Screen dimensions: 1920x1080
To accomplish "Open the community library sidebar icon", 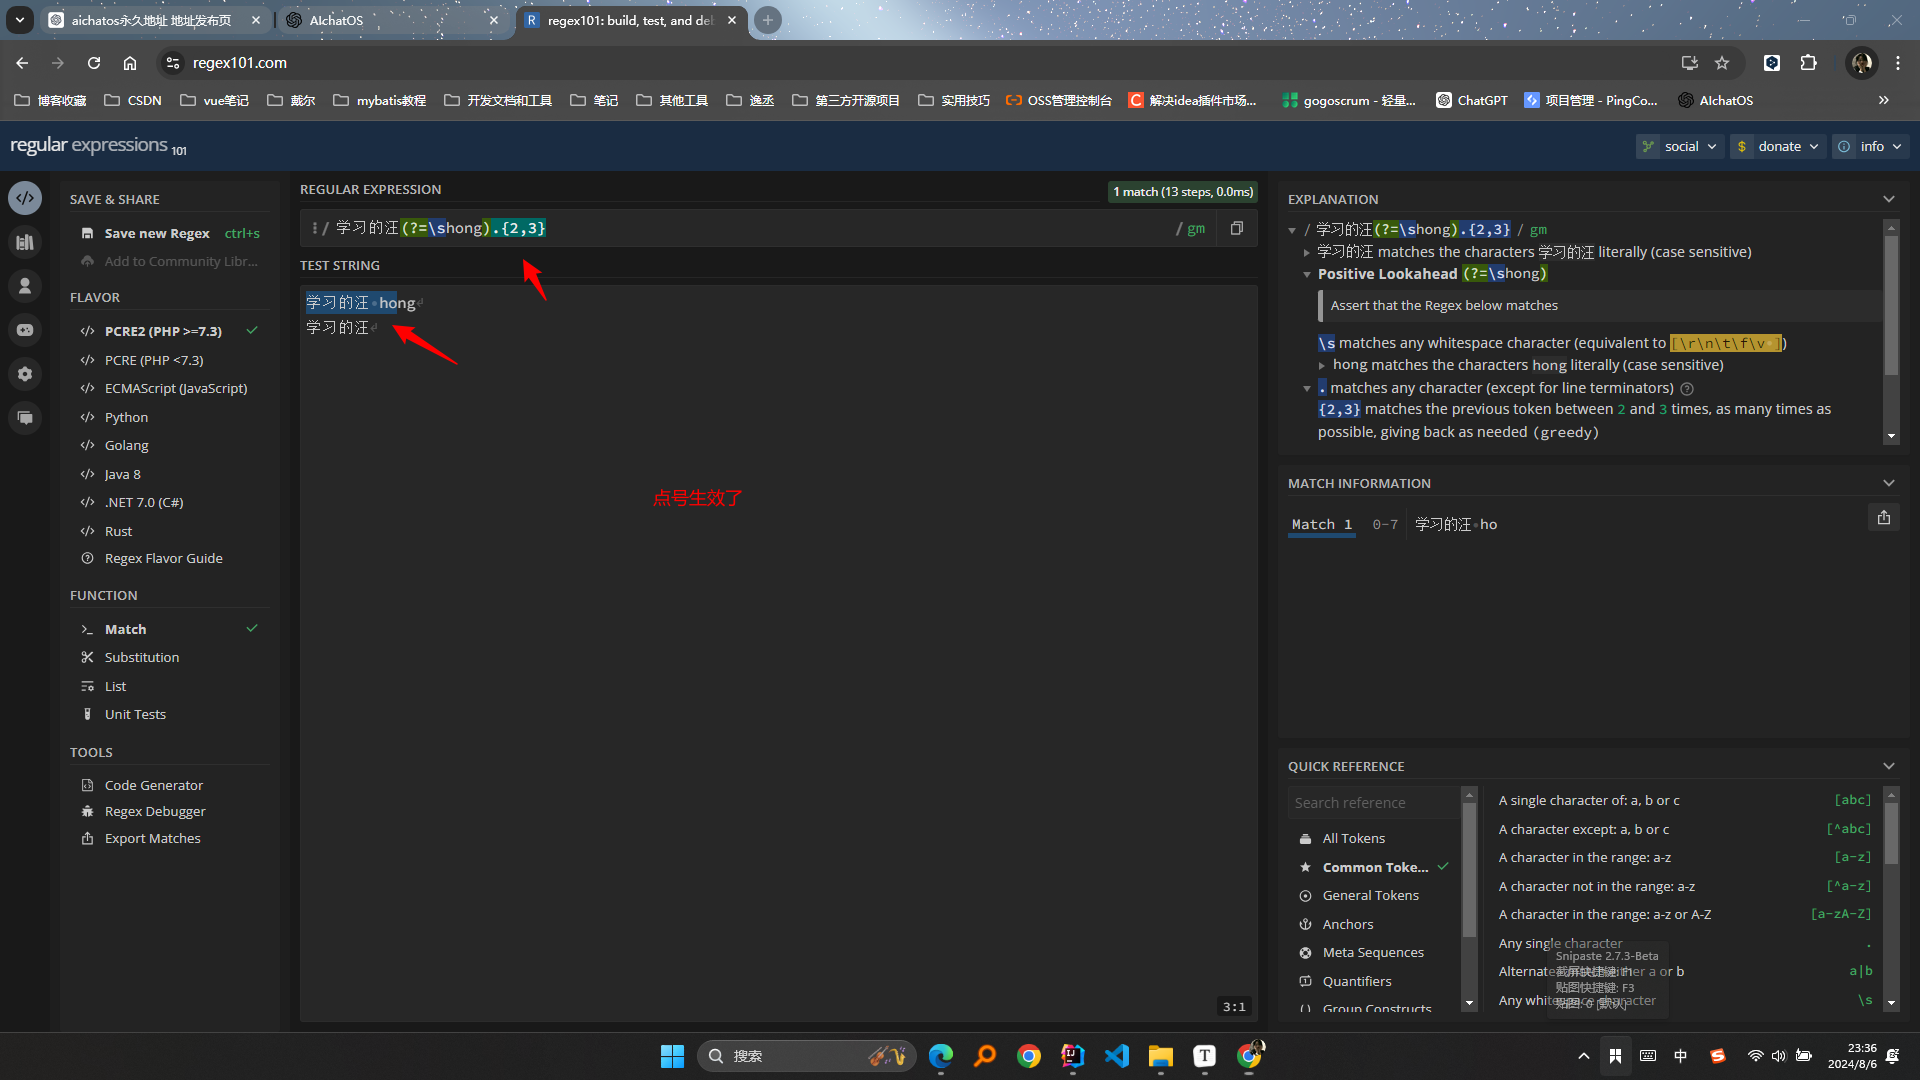I will [x=25, y=242].
